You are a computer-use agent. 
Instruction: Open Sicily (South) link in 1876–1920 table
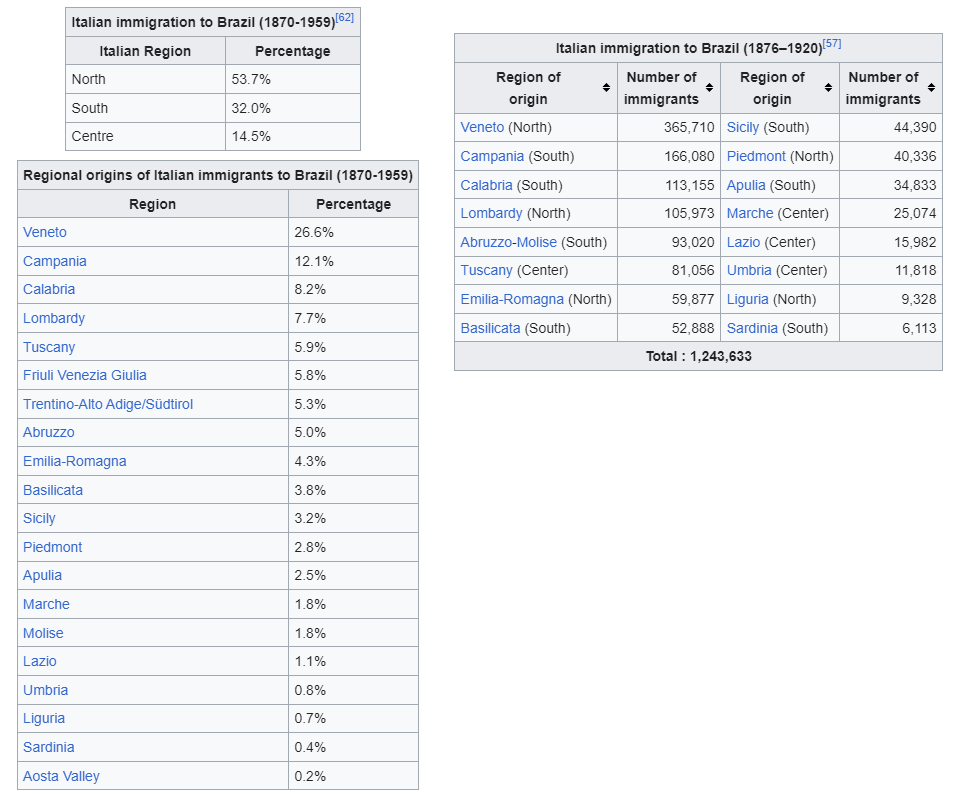pos(742,127)
